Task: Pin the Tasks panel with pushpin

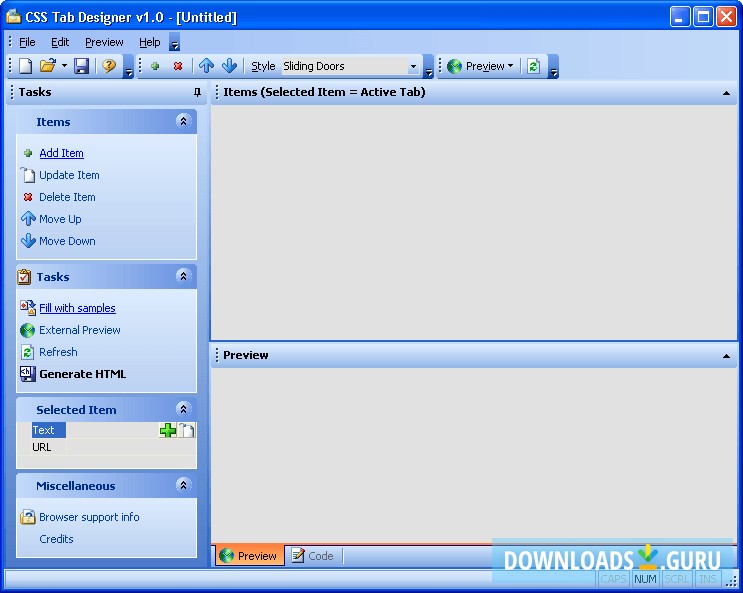Action: click(197, 92)
